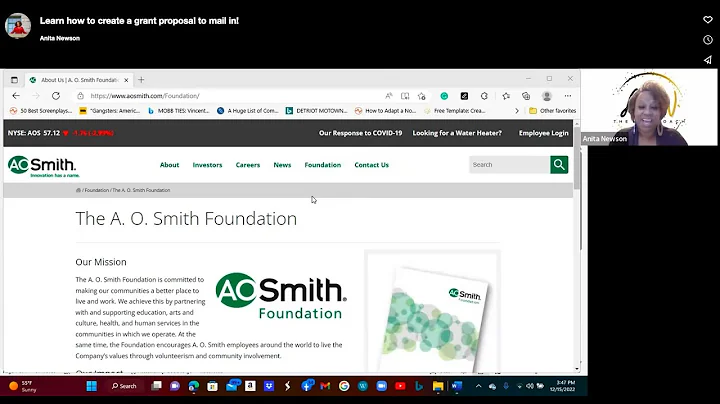Click the NYSE: AOS stock ticker
Image resolution: width=720 pixels, height=404 pixels.
click(61, 133)
